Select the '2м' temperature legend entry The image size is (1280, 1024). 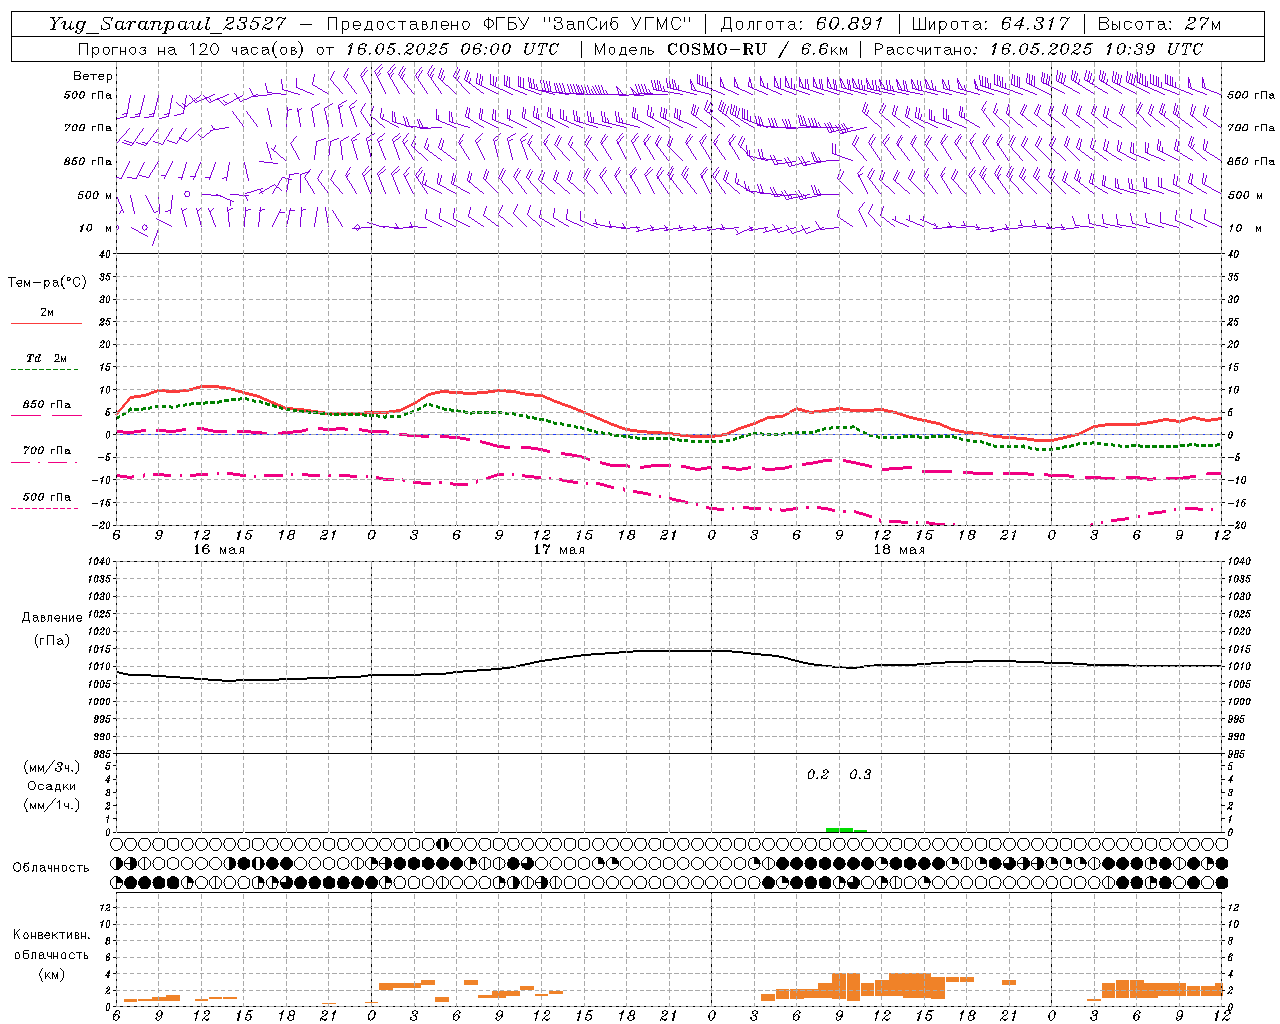[x=47, y=313]
